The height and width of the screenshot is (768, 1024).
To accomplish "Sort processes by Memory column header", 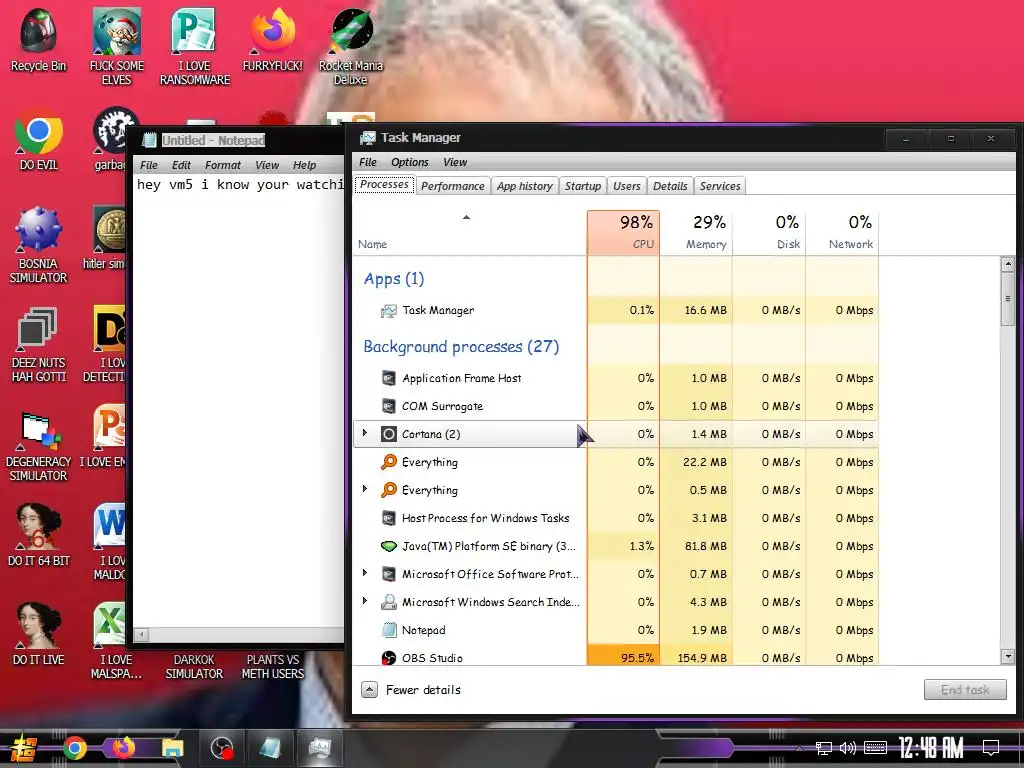I will pos(696,232).
